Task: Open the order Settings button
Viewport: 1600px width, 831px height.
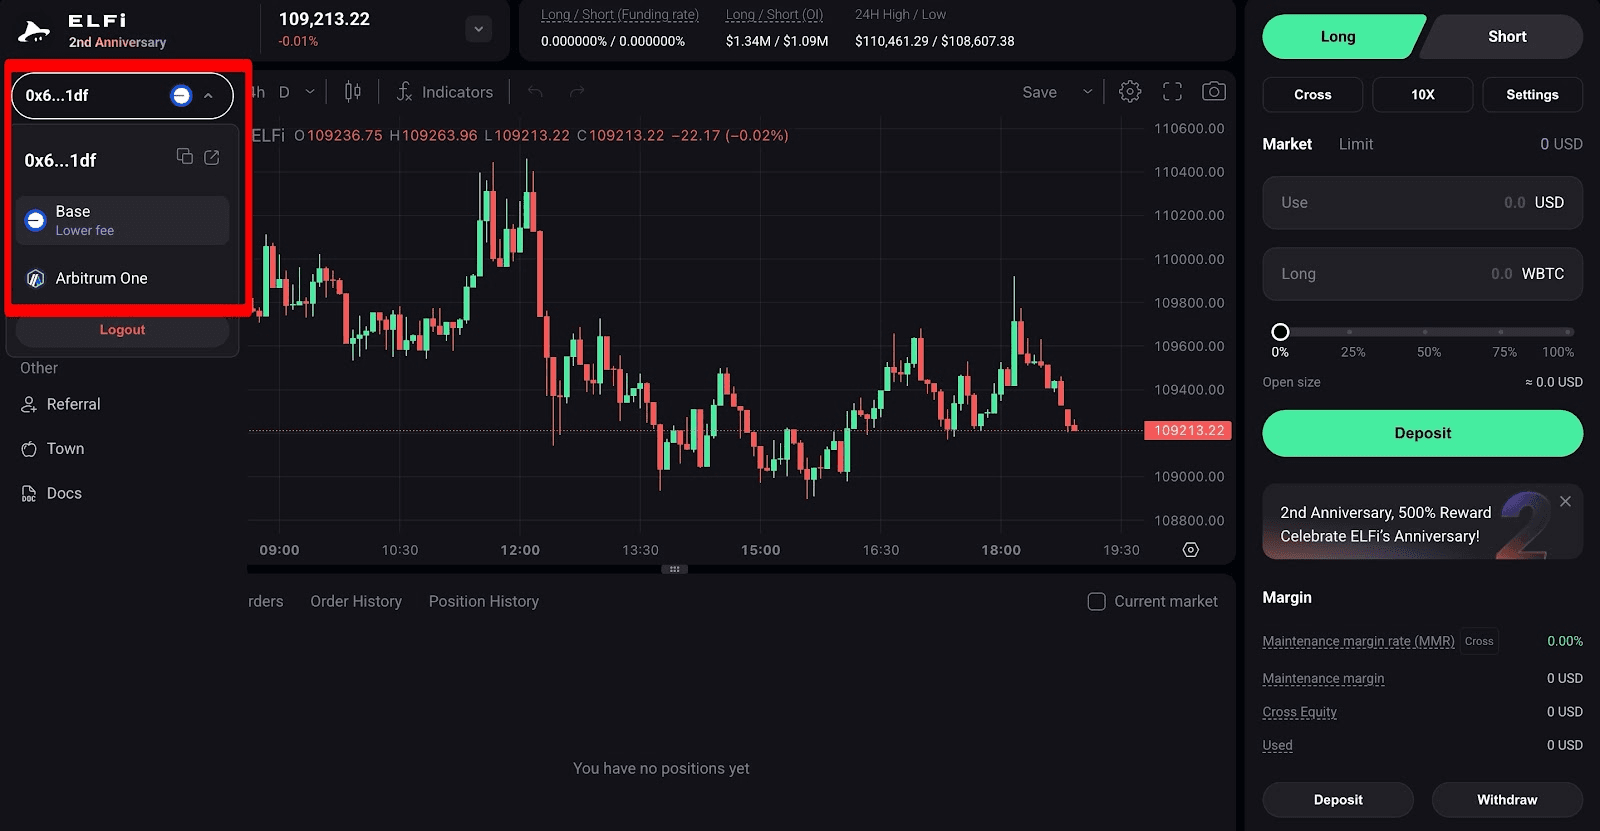Action: point(1532,95)
